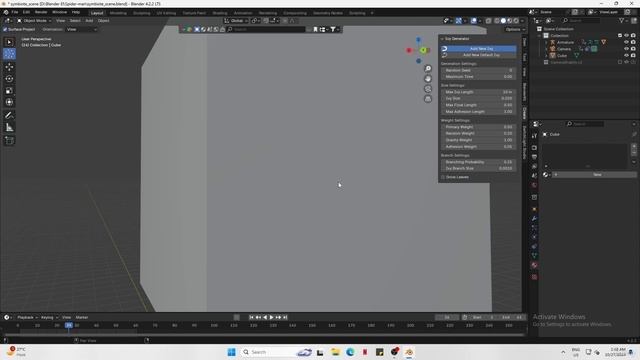Open the Object Mode dropdown
The height and width of the screenshot is (360, 640).
[34, 21]
